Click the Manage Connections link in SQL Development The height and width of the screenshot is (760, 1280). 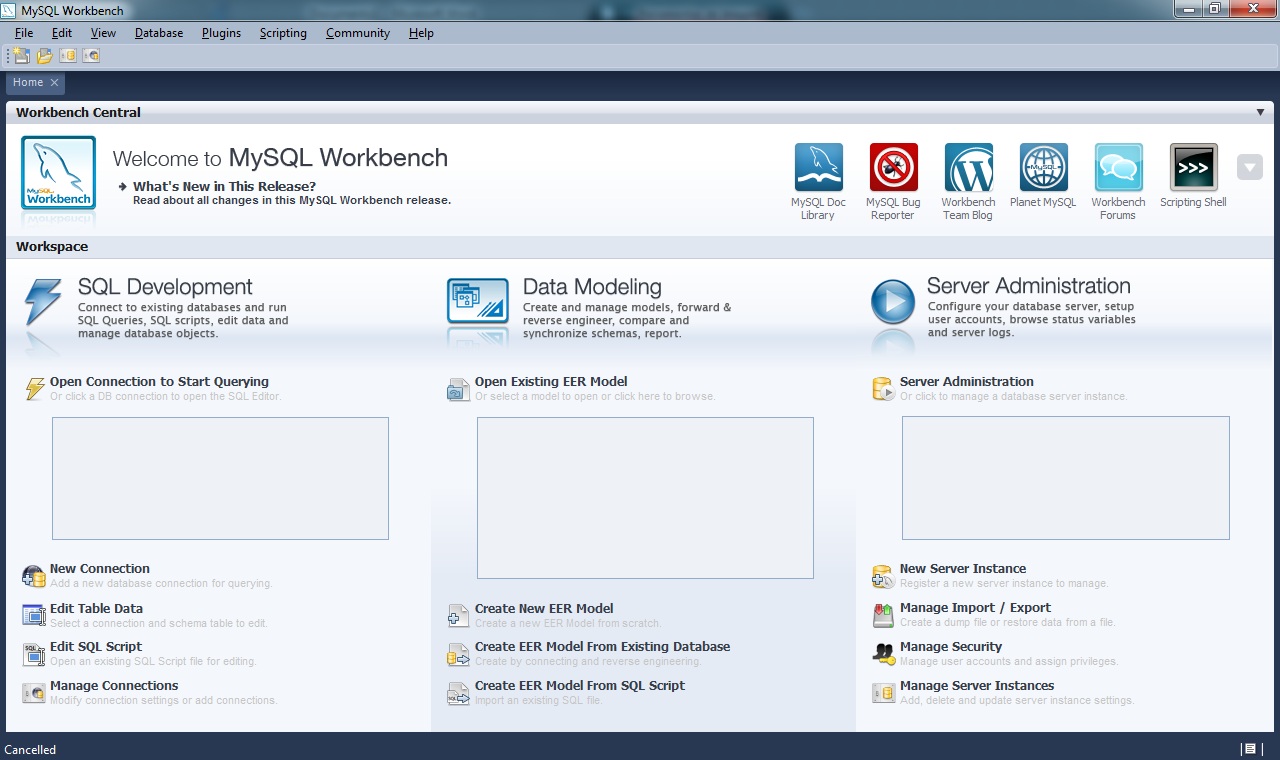pyautogui.click(x=114, y=686)
